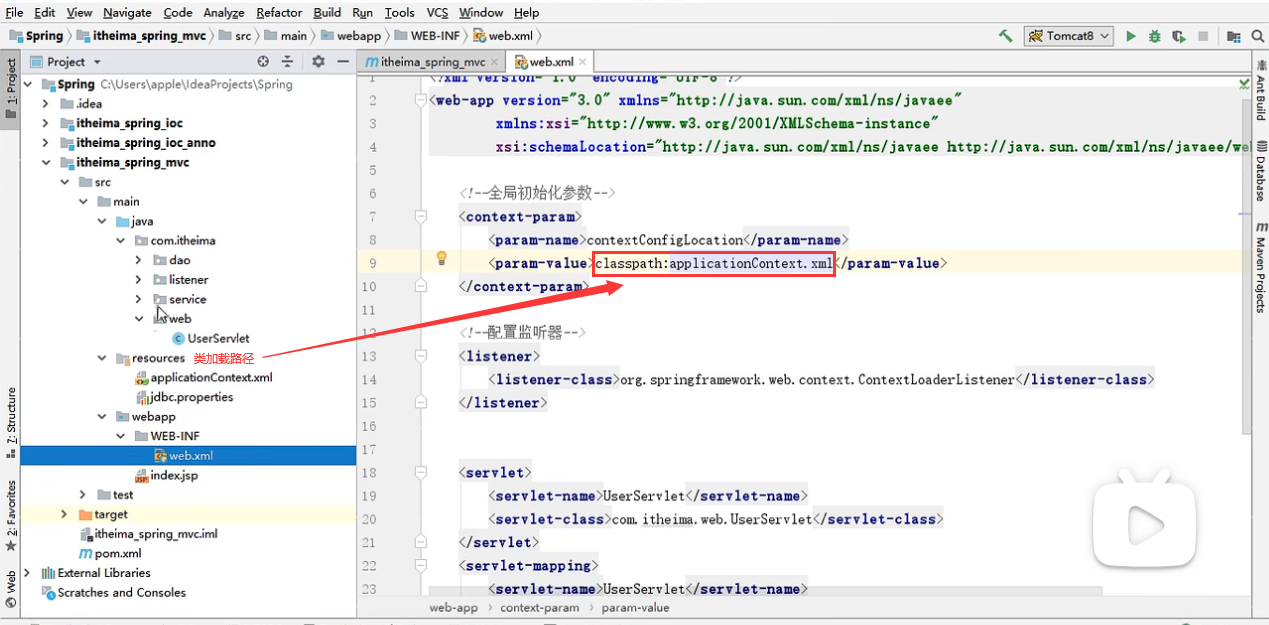Run Tomcat8 with the green play icon
The width and height of the screenshot is (1269, 625).
click(1131, 36)
